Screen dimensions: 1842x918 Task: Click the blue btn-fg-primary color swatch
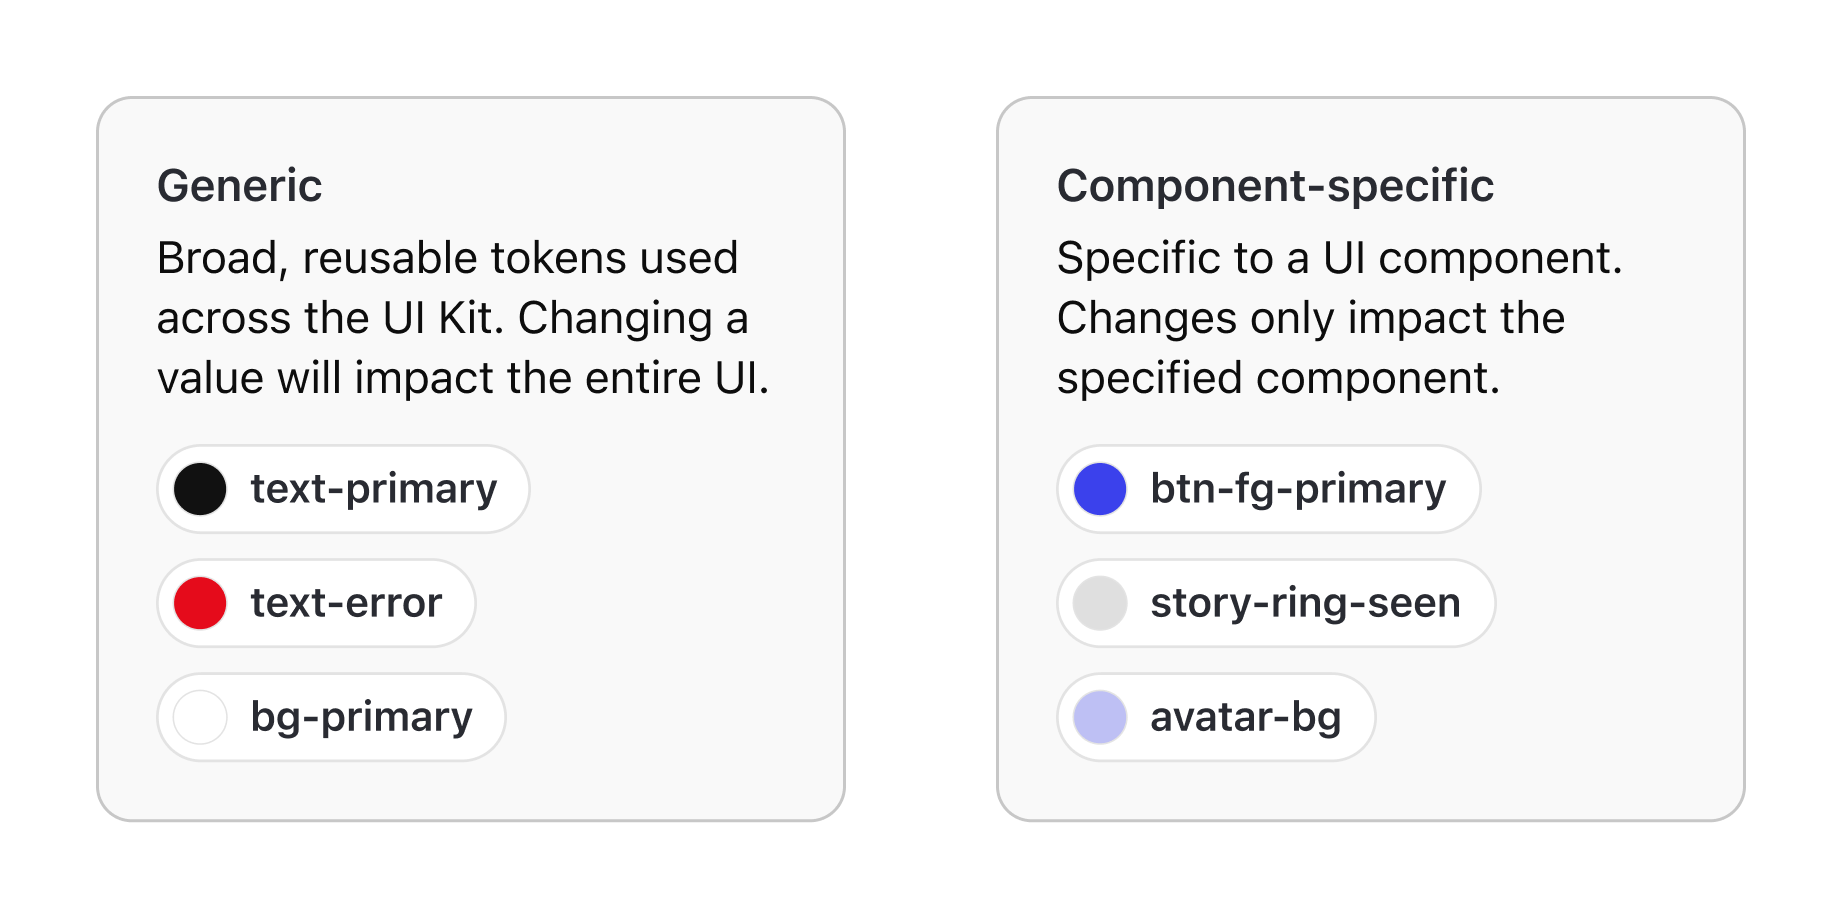coord(1100,489)
